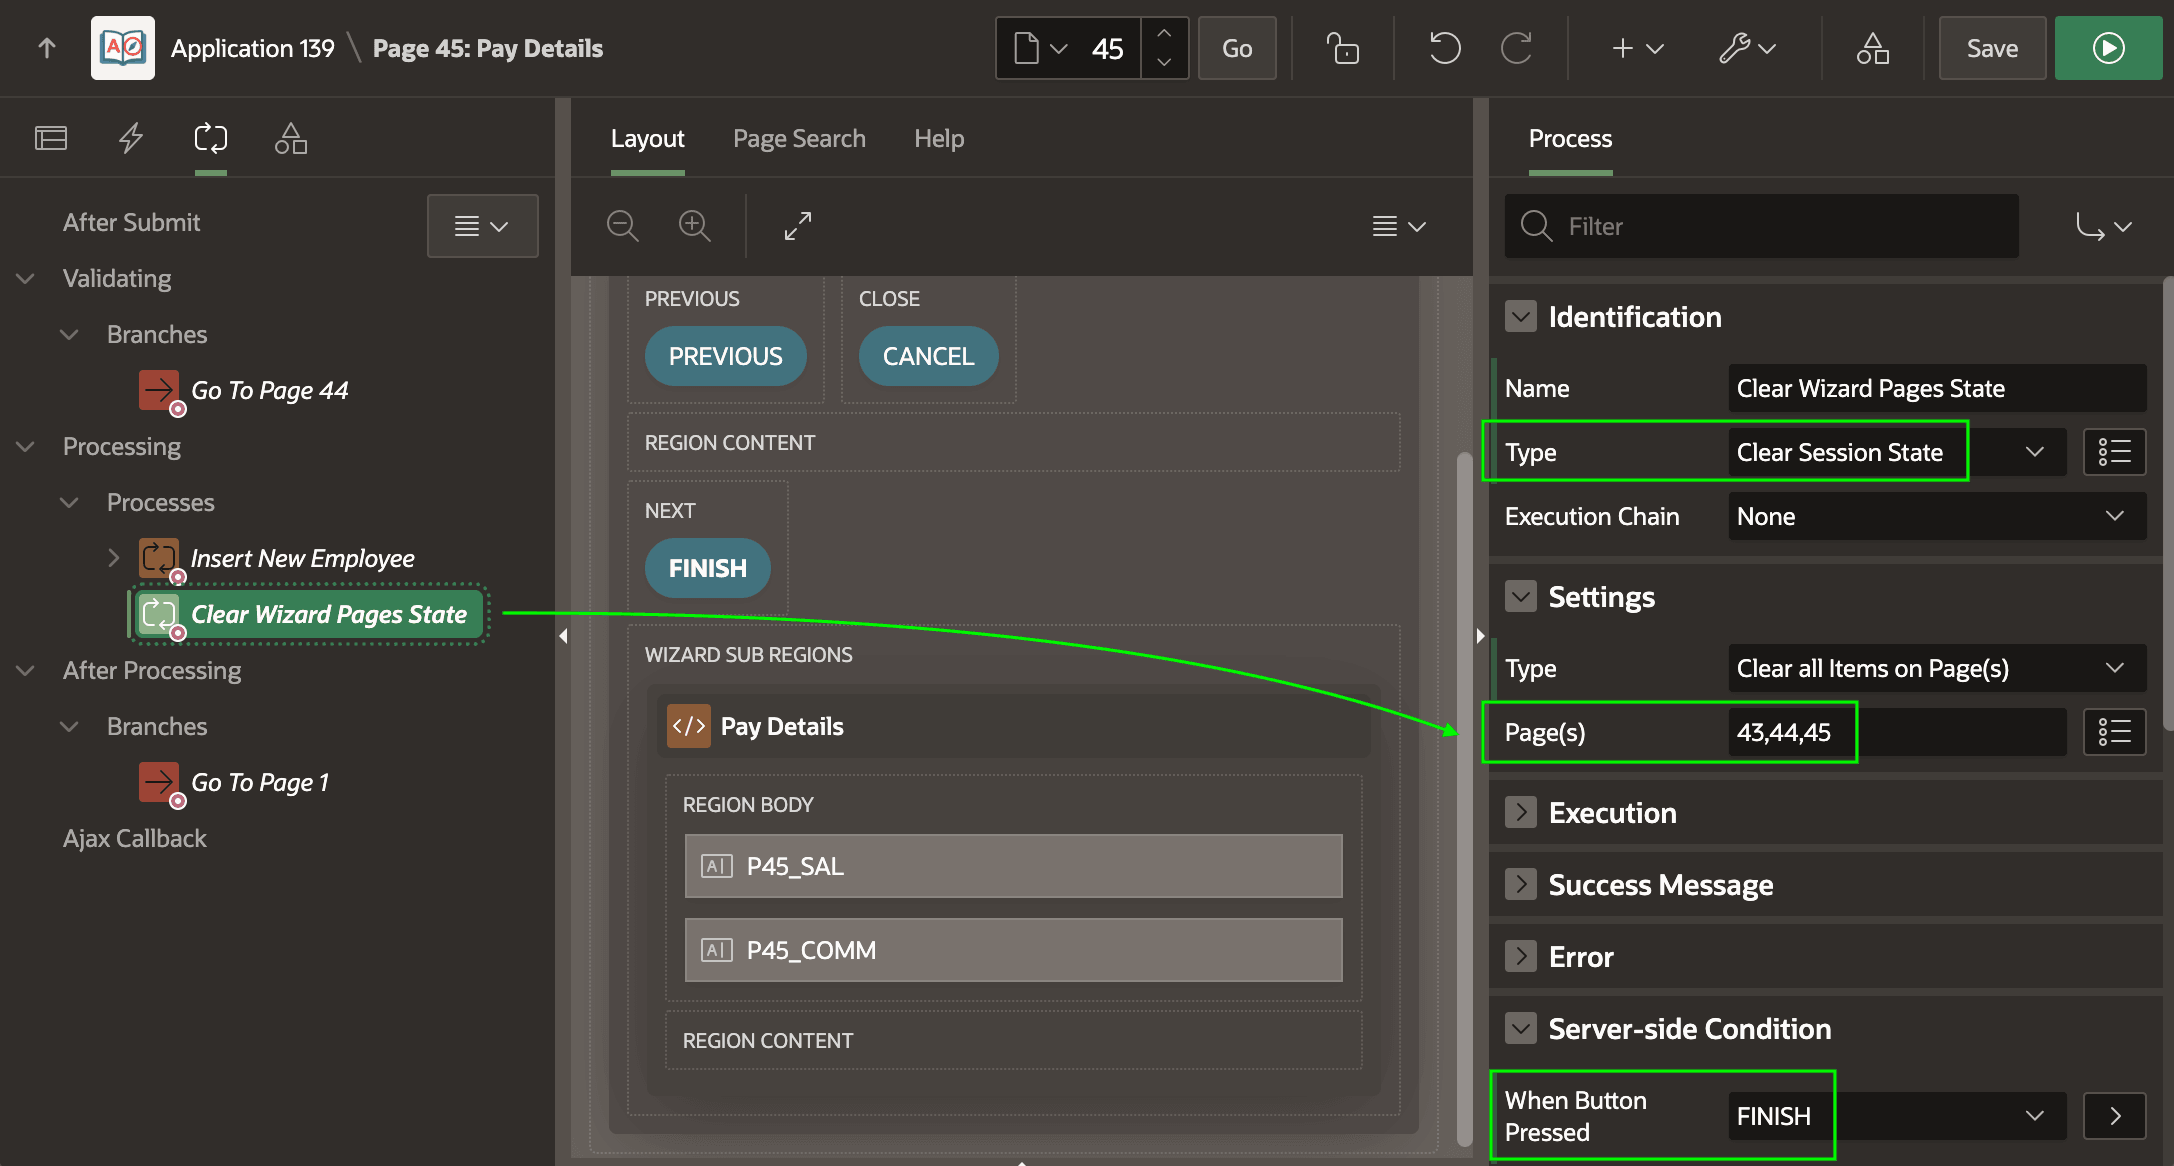Collapse the left pane splitter arrow

point(563,635)
